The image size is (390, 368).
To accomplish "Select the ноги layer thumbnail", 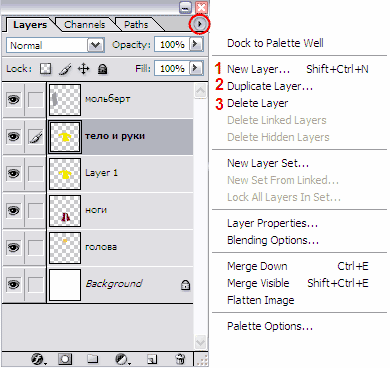I will [65, 211].
